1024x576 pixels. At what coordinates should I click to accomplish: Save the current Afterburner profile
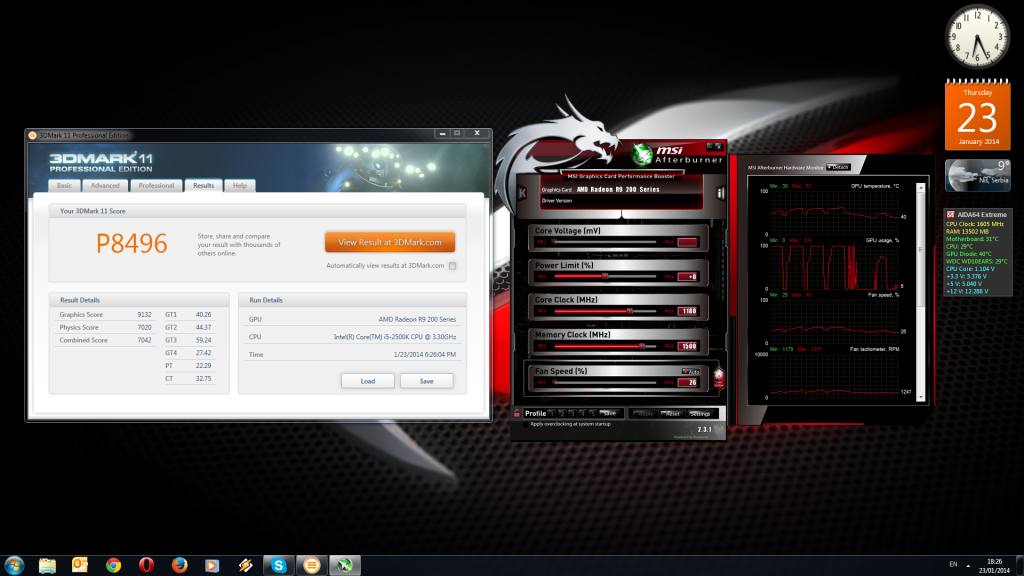[x=609, y=413]
